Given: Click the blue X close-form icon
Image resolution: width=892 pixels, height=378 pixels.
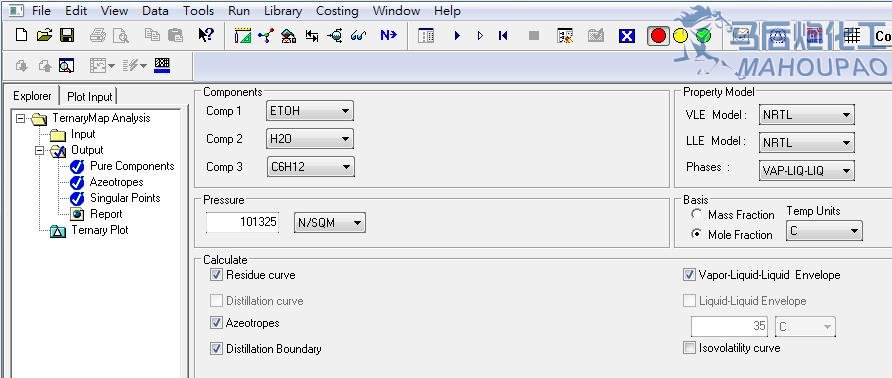Looking at the screenshot, I should (x=626, y=36).
